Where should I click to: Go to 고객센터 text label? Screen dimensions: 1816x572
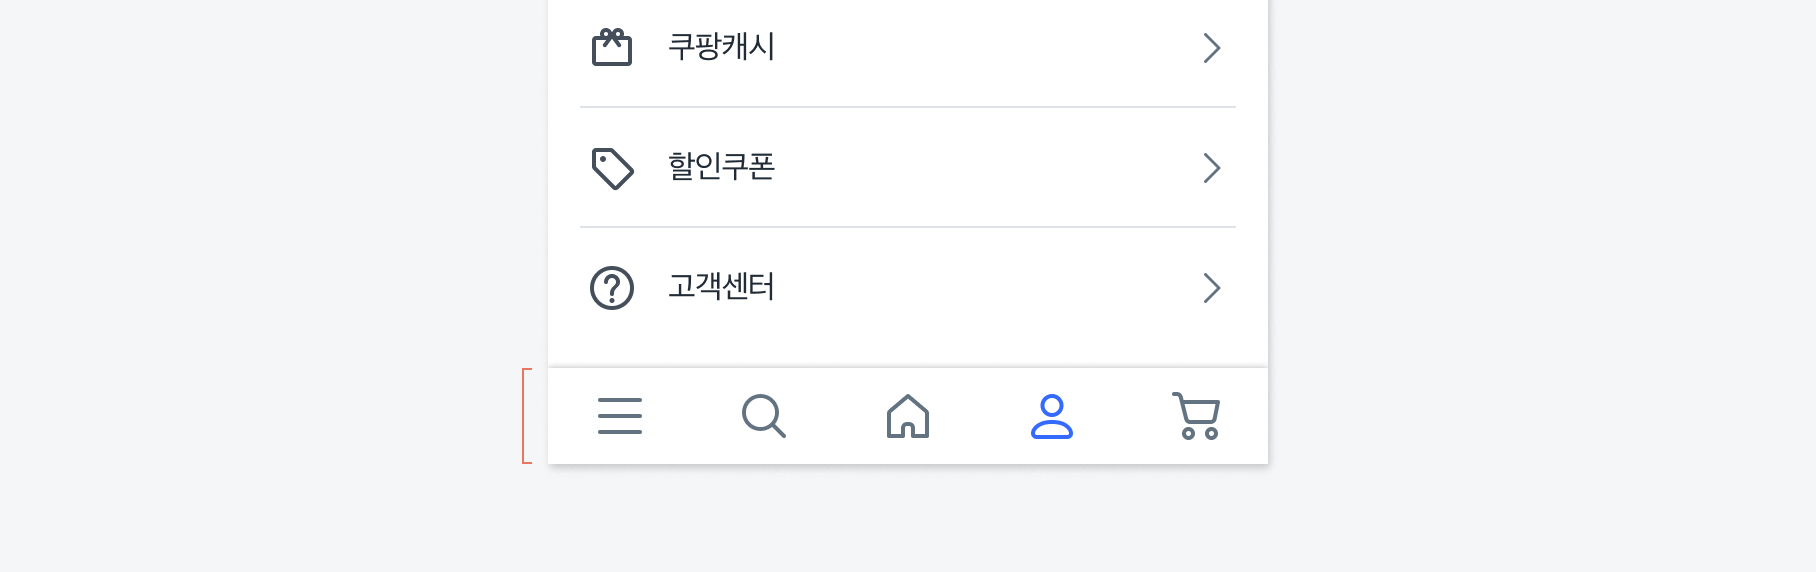pos(721,287)
